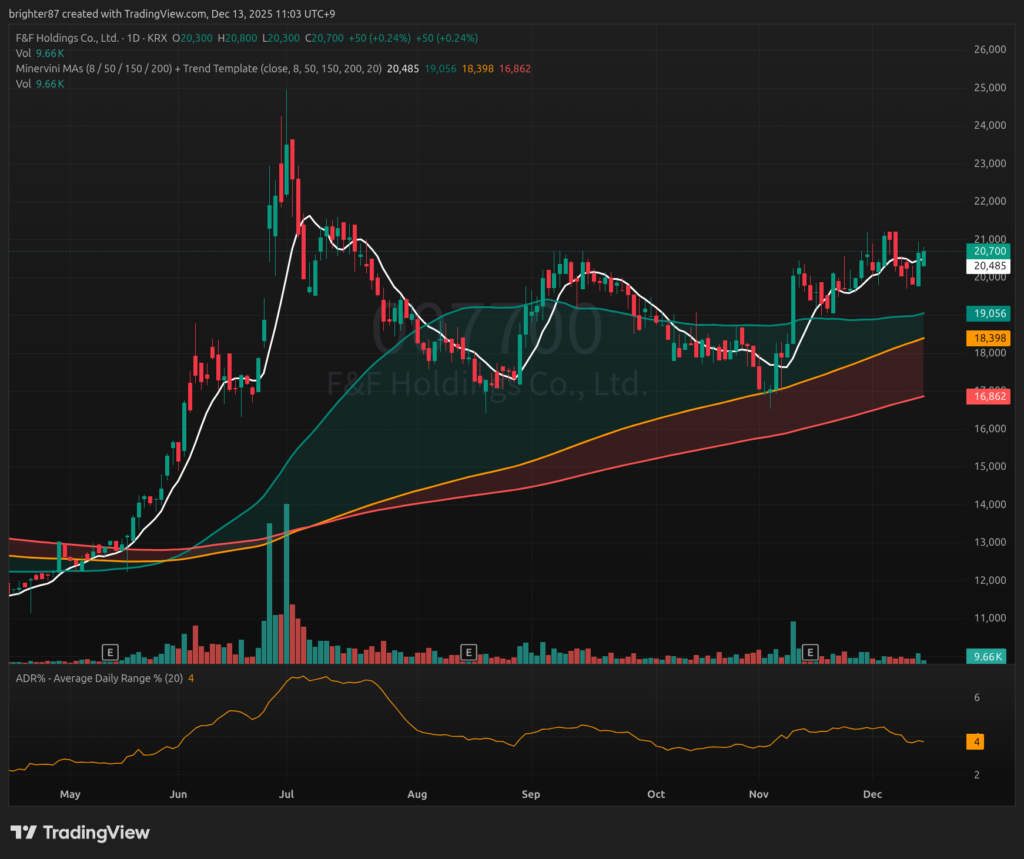Click the green 20,700 last price label
The image size is (1024, 859).
(988, 251)
